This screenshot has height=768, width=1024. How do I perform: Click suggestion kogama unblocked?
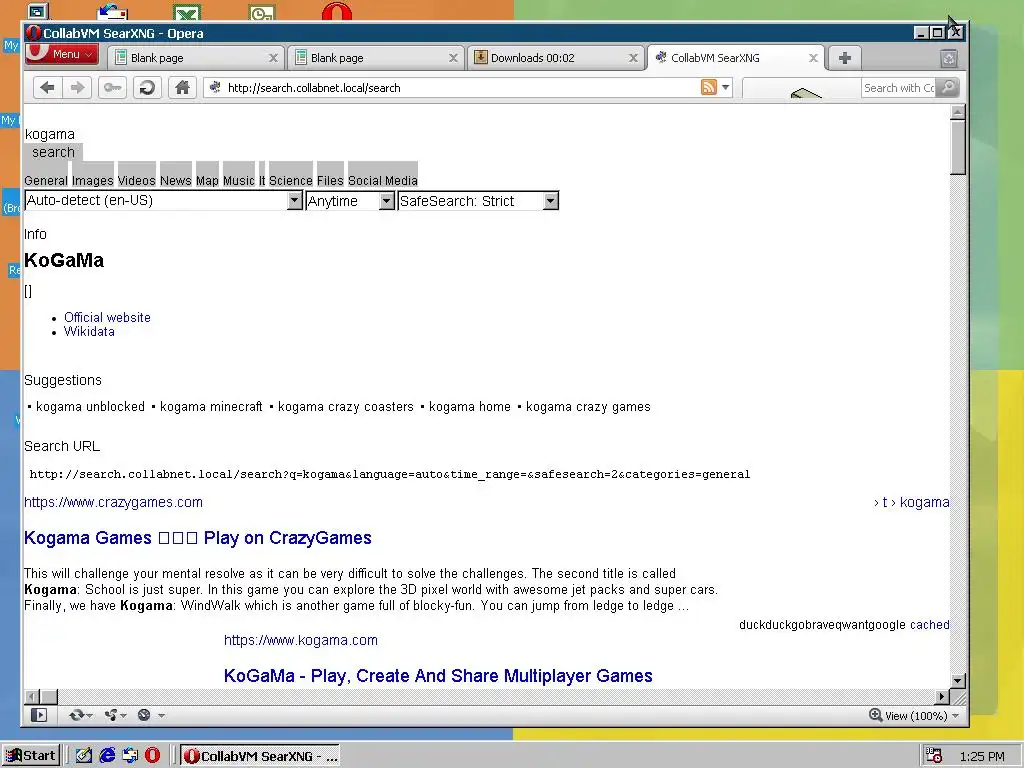[90, 406]
